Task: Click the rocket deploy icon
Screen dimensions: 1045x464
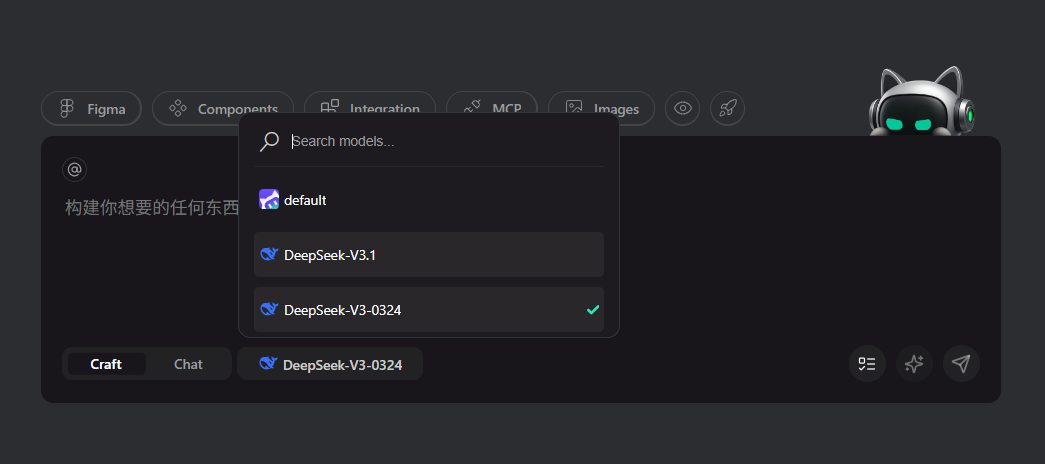Action: coord(727,108)
